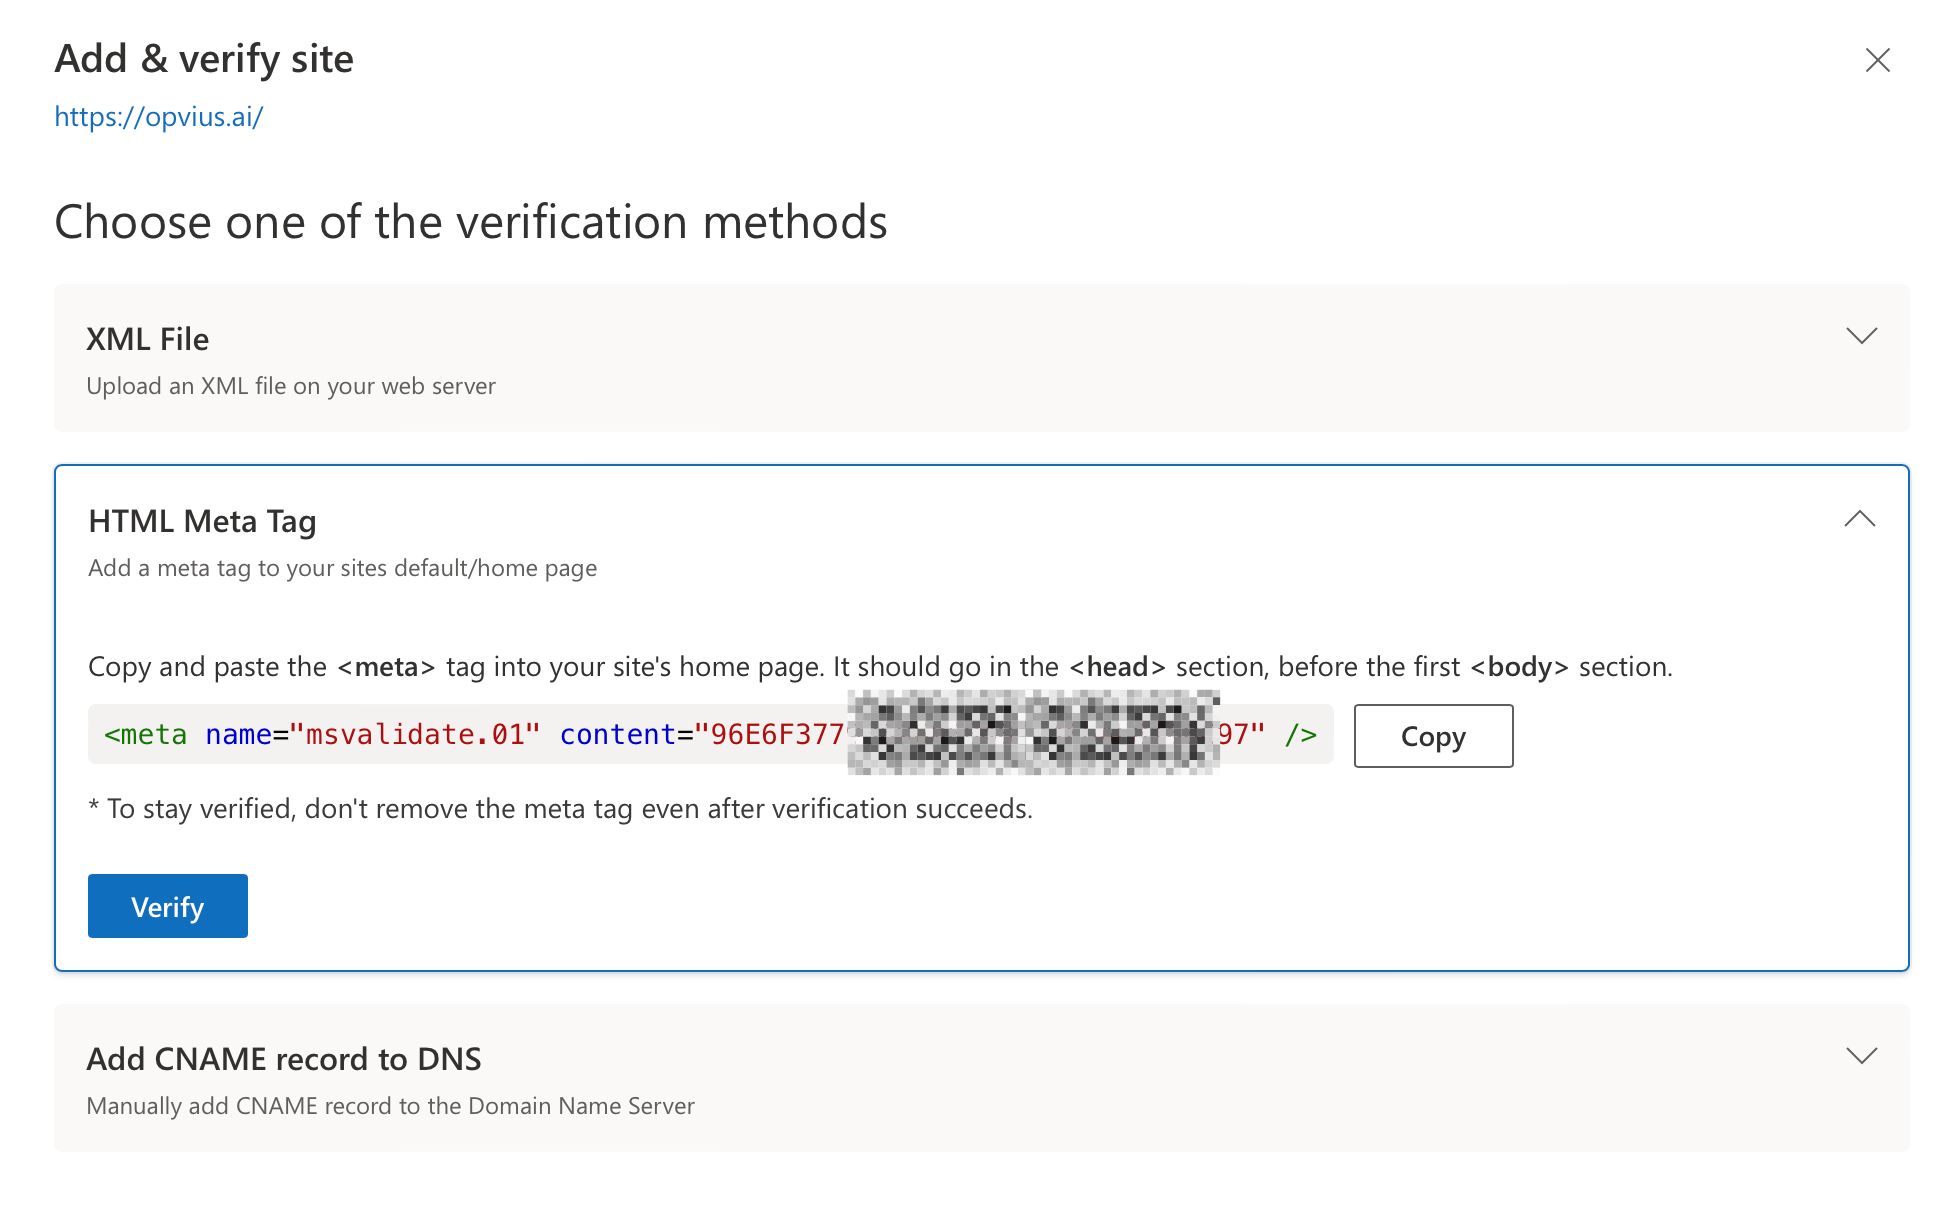Viewport: 1942px width, 1208px height.
Task: Open the https://opvius.ai/ link
Action: tap(158, 117)
